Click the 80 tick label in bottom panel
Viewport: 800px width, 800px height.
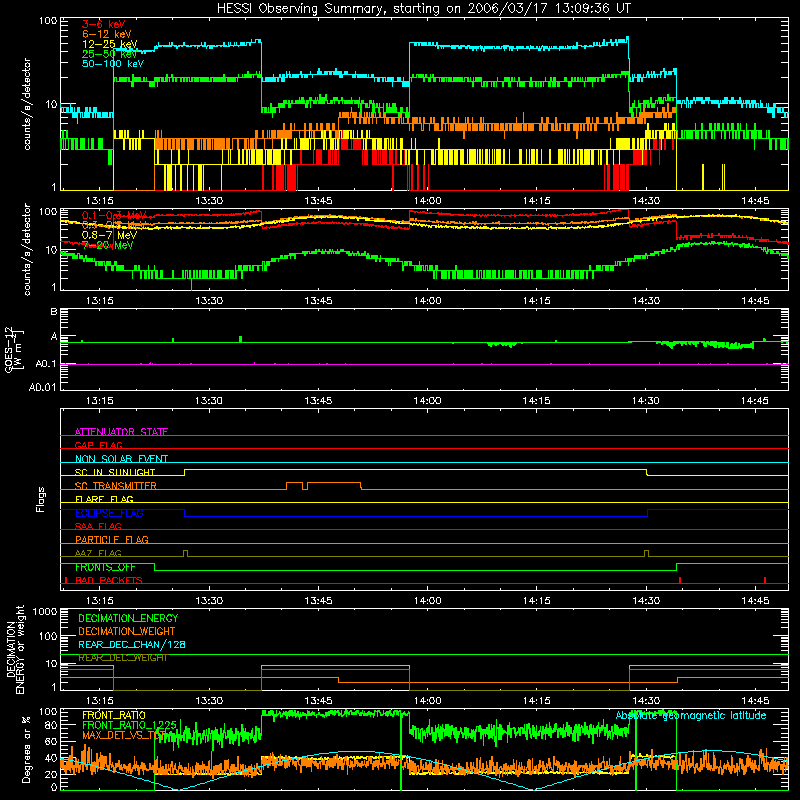(x=51, y=725)
